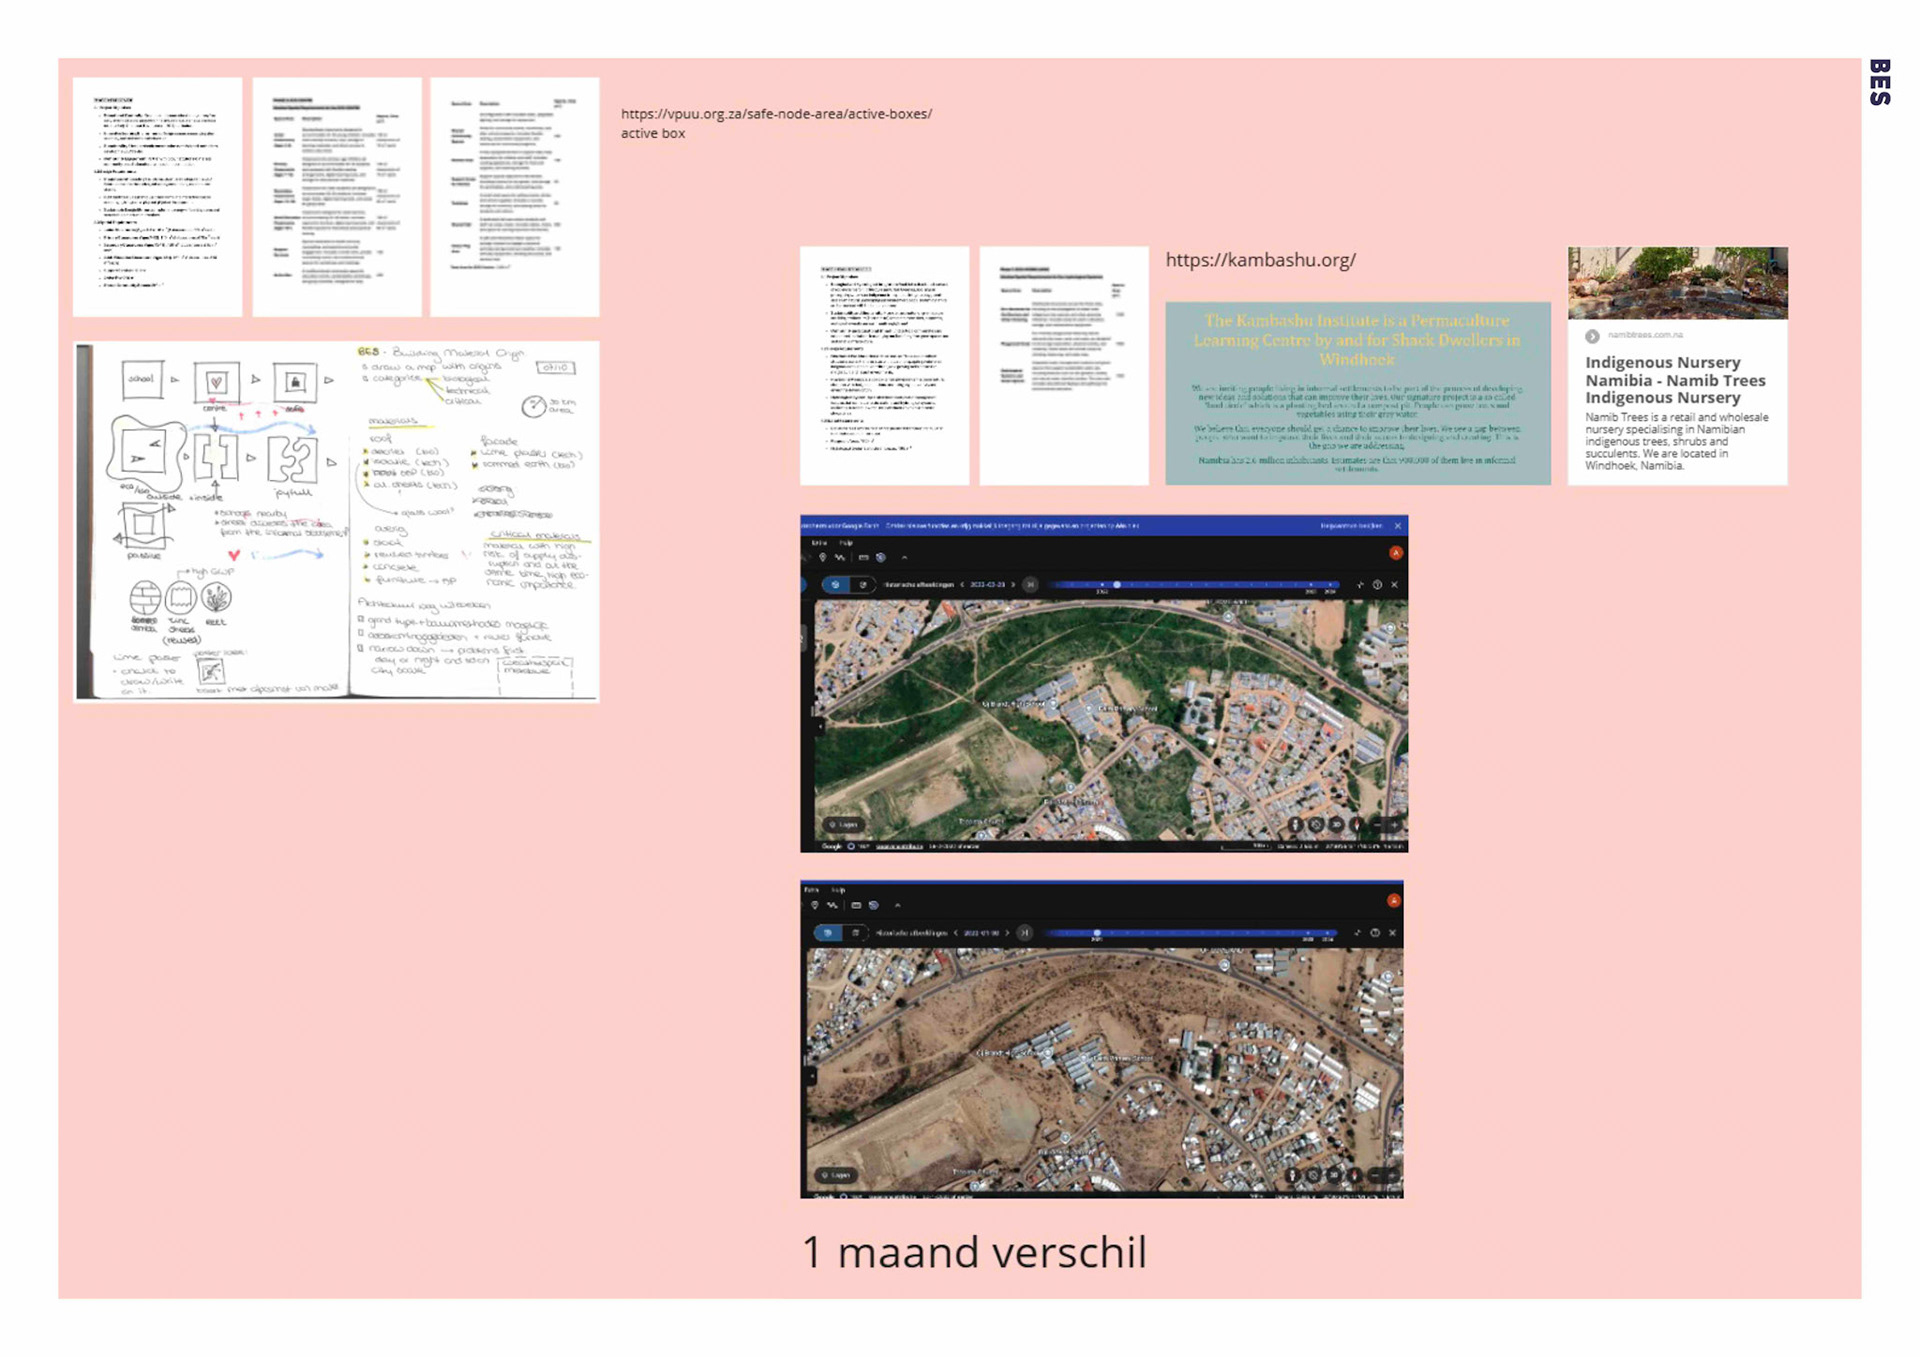Screen dimensions: 1920x1357
Task: Click placemark pin icon in upper Earth toolbar
Action: pos(822,557)
